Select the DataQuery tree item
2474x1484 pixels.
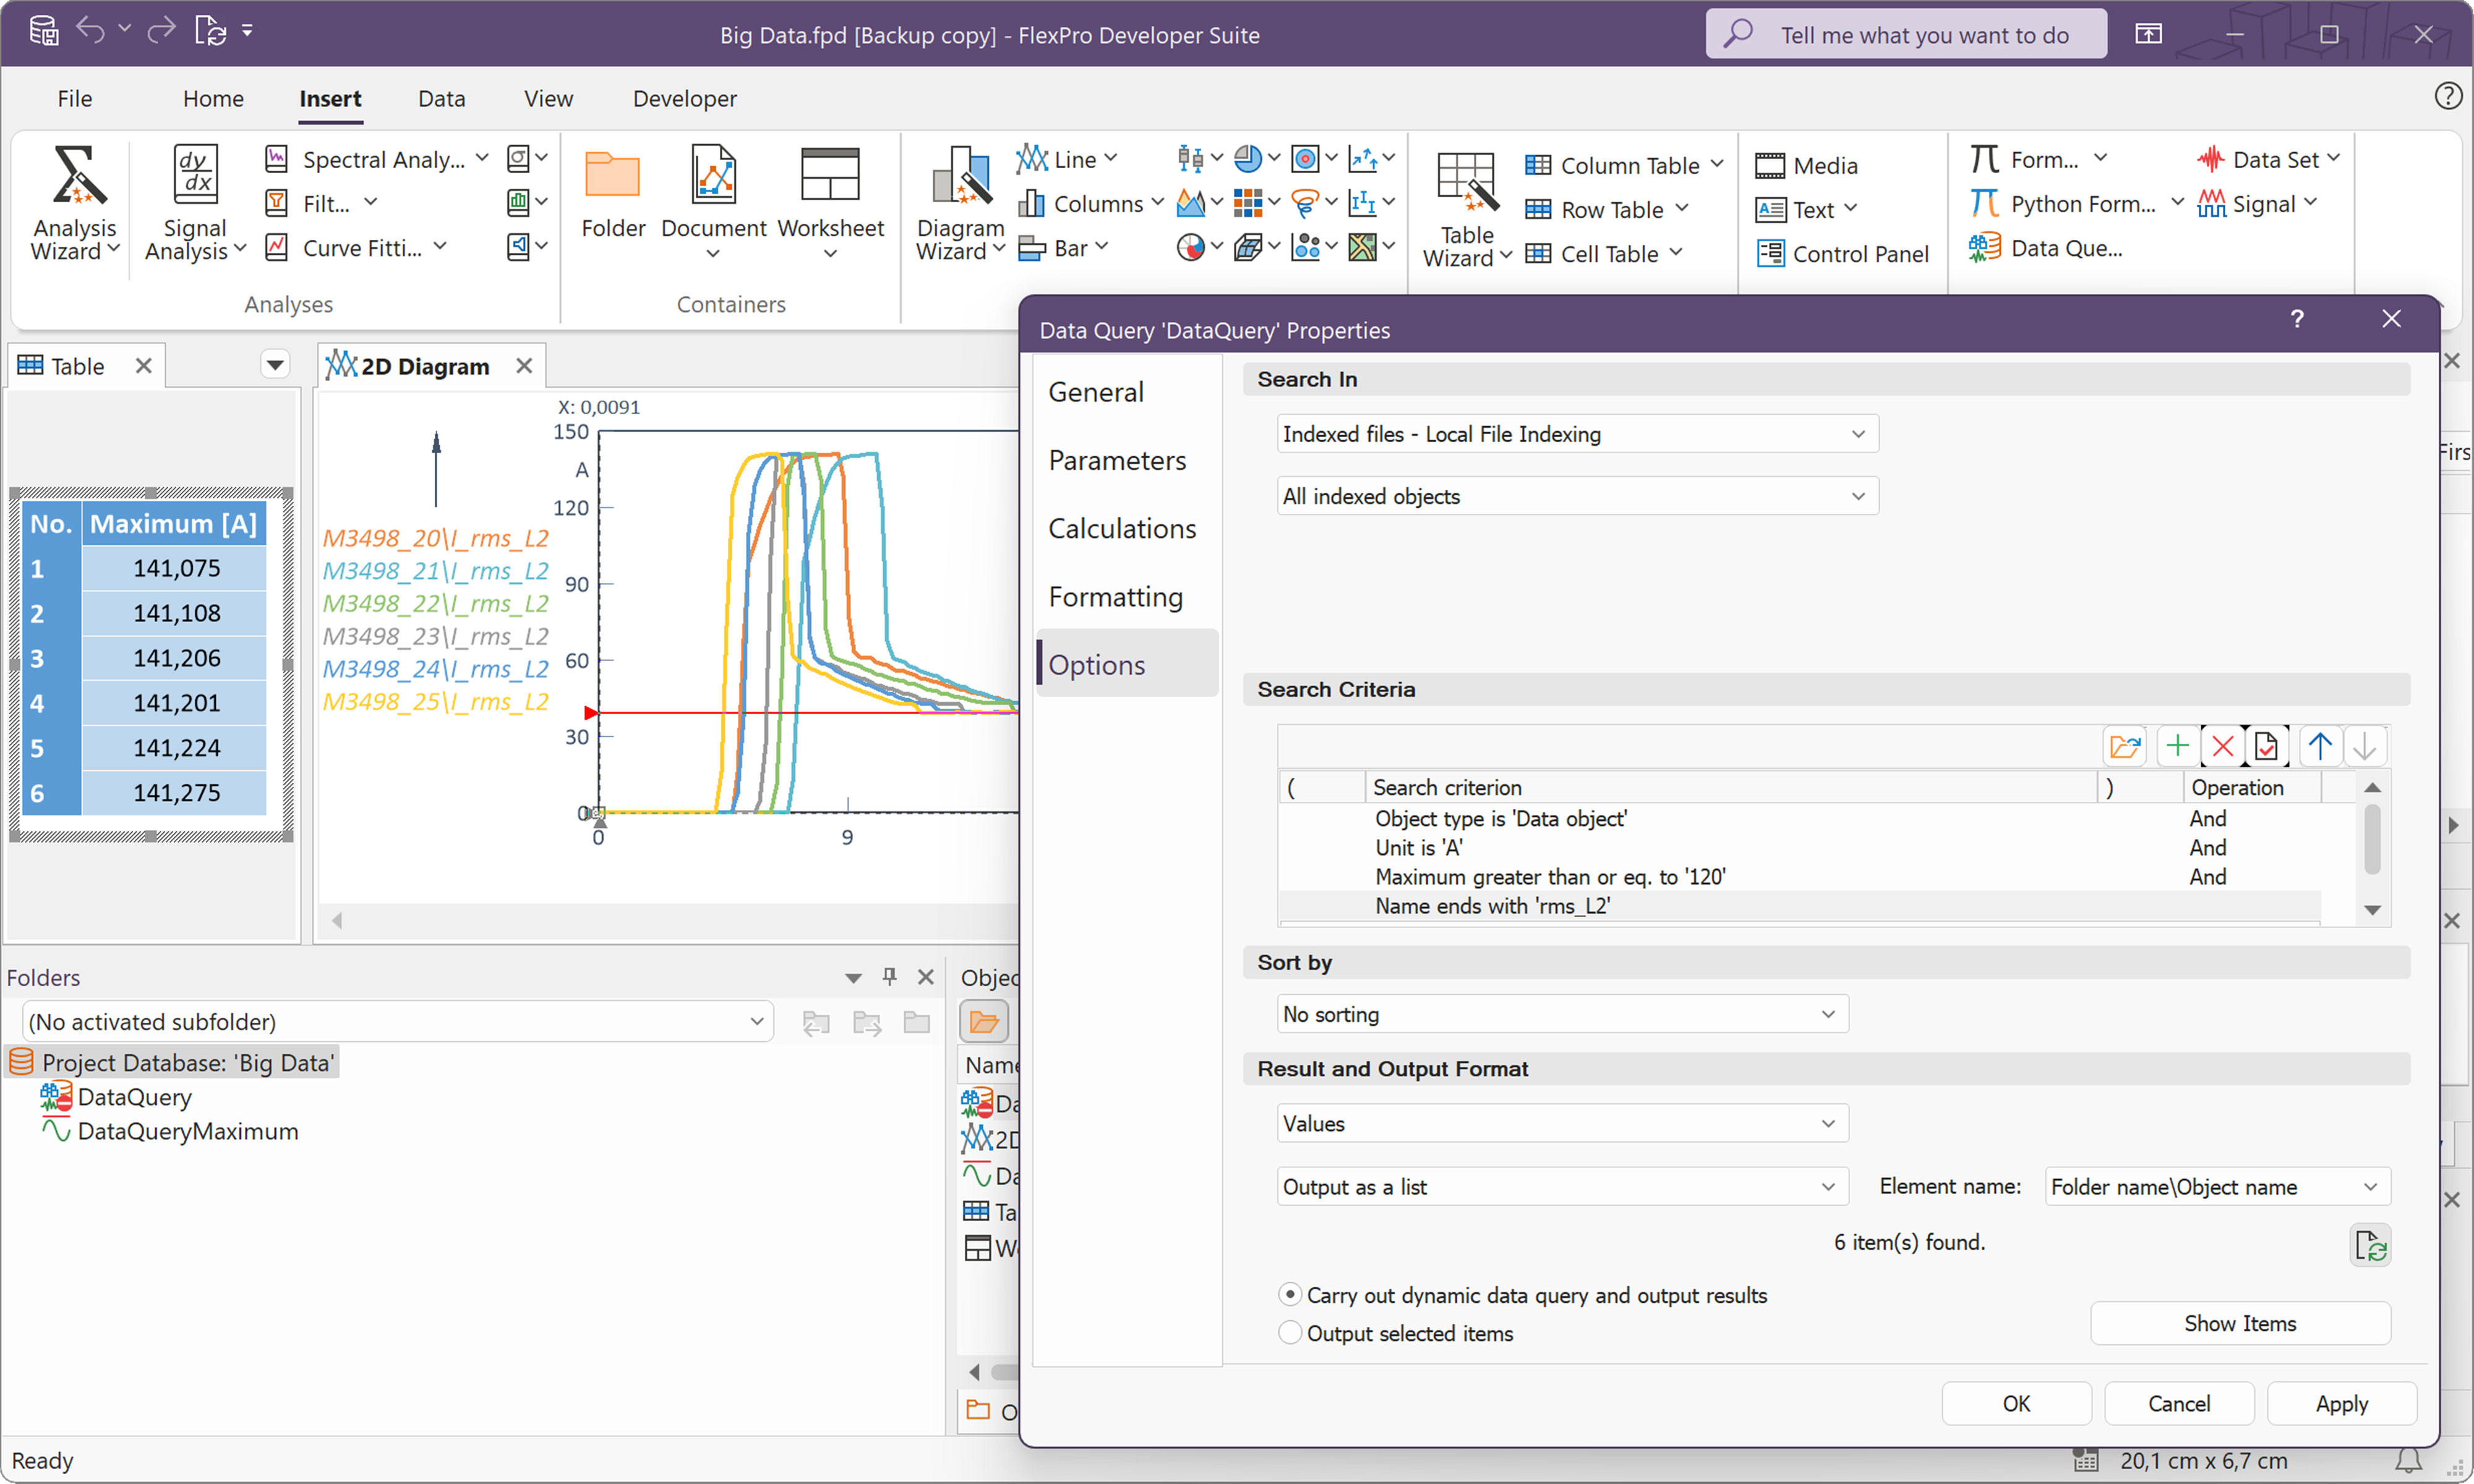tap(134, 1097)
